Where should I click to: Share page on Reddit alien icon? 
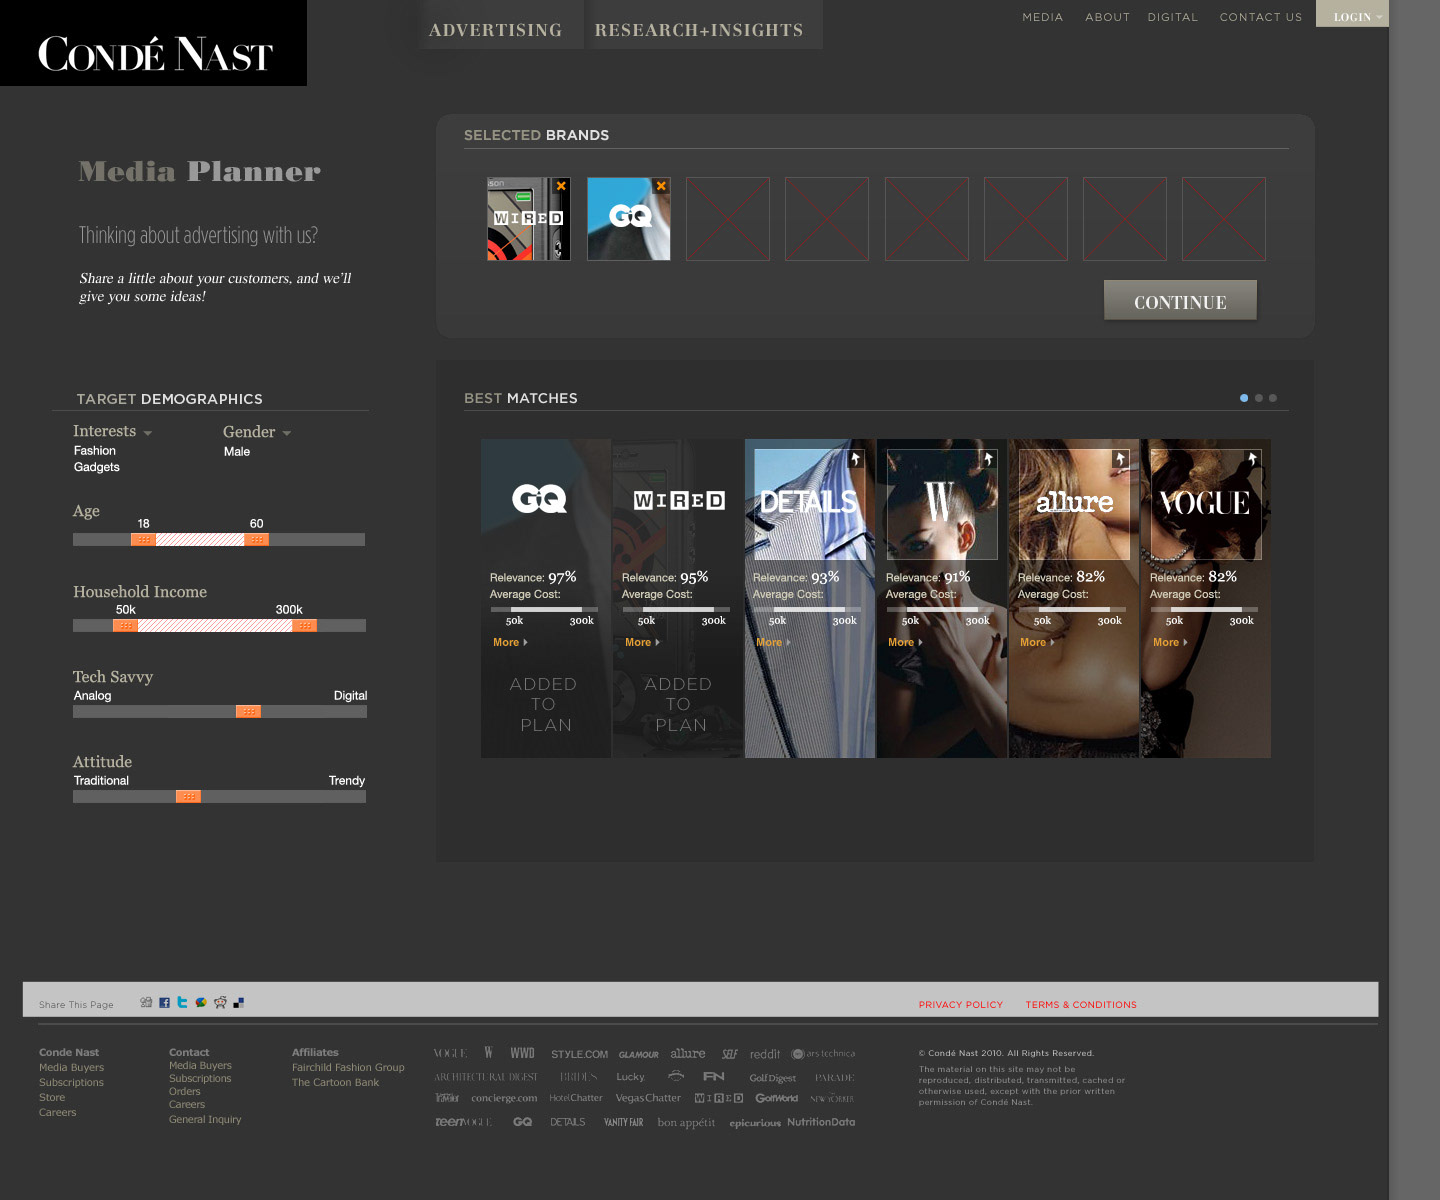click(x=220, y=1002)
